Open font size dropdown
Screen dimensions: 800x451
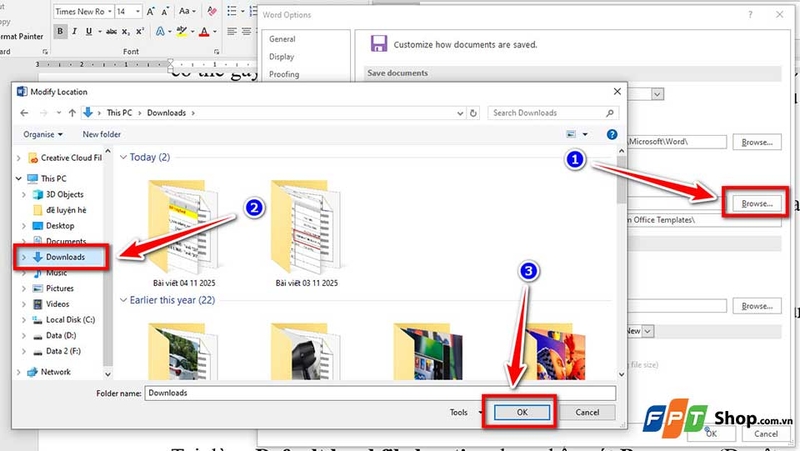click(x=138, y=11)
